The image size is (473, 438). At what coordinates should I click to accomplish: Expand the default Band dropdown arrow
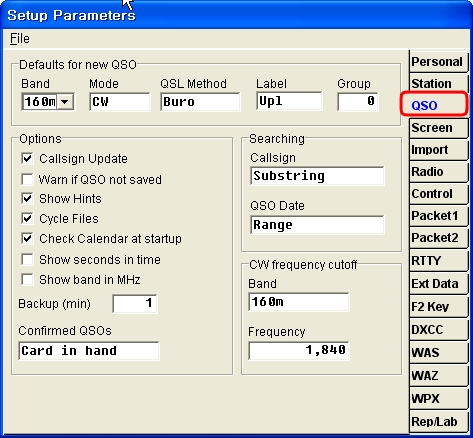[x=65, y=102]
